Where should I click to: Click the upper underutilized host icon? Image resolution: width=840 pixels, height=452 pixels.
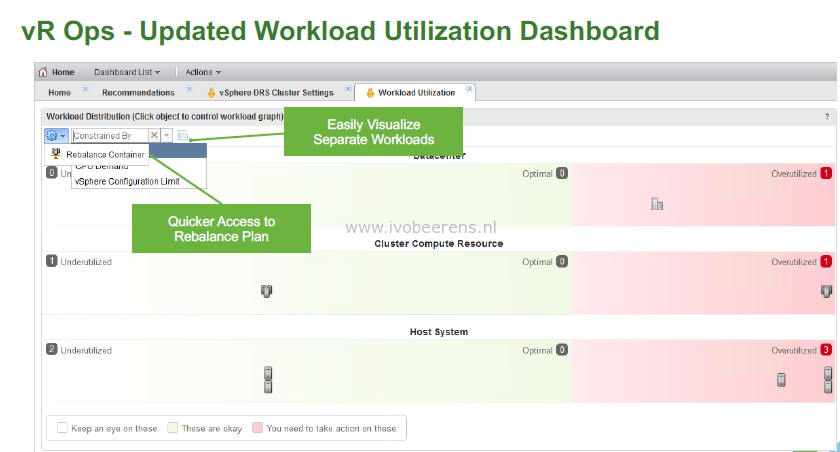pyautogui.click(x=268, y=373)
